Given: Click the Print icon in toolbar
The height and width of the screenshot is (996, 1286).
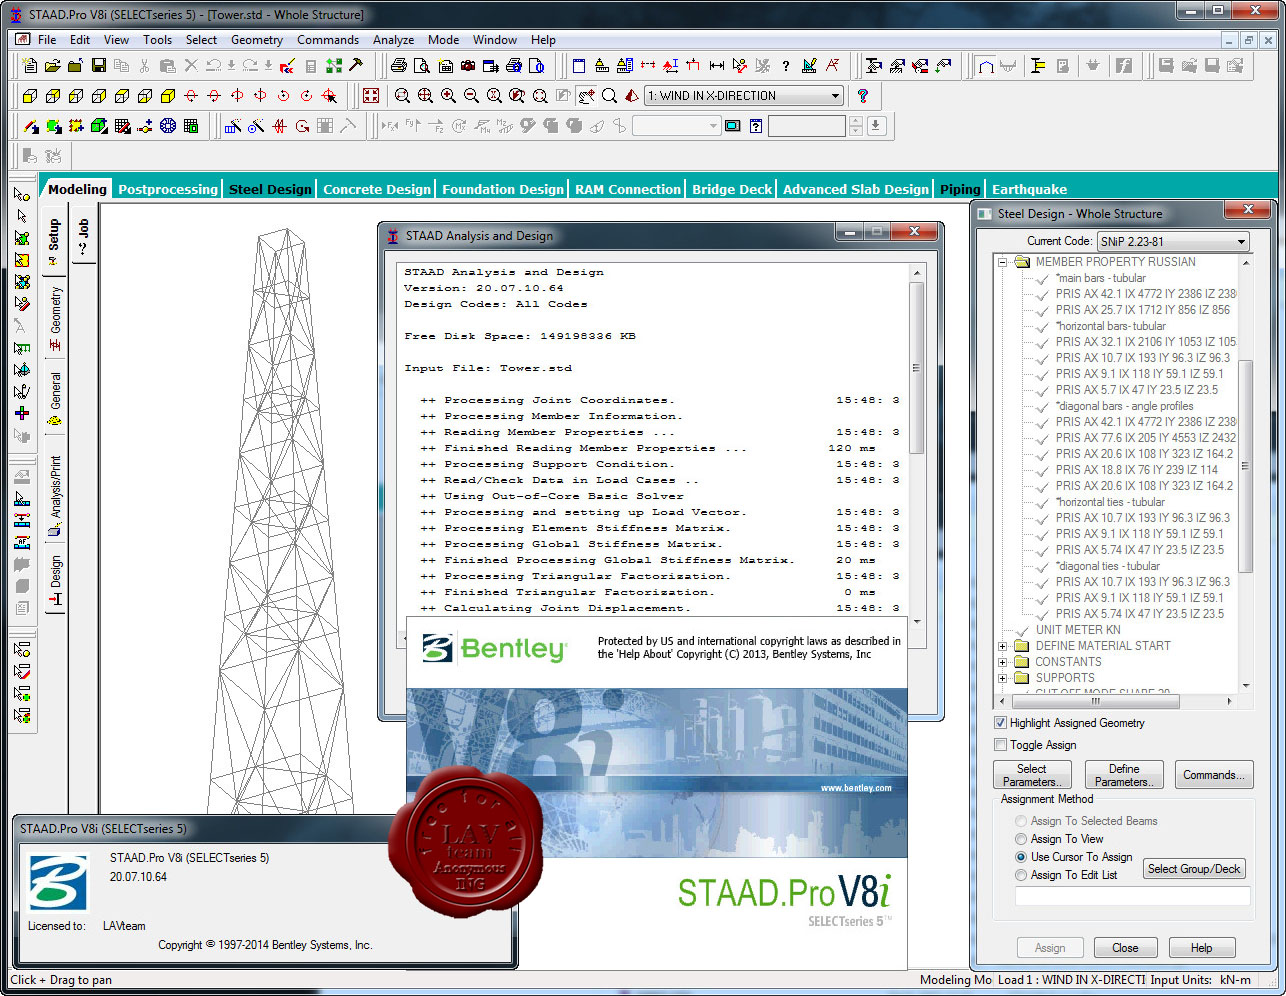Looking at the screenshot, I should [x=399, y=66].
